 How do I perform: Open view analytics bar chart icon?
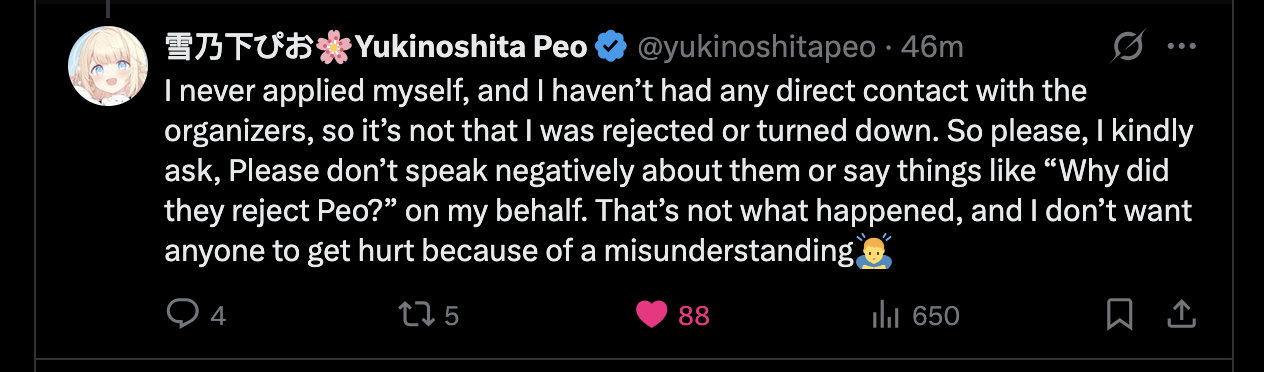[x=886, y=315]
